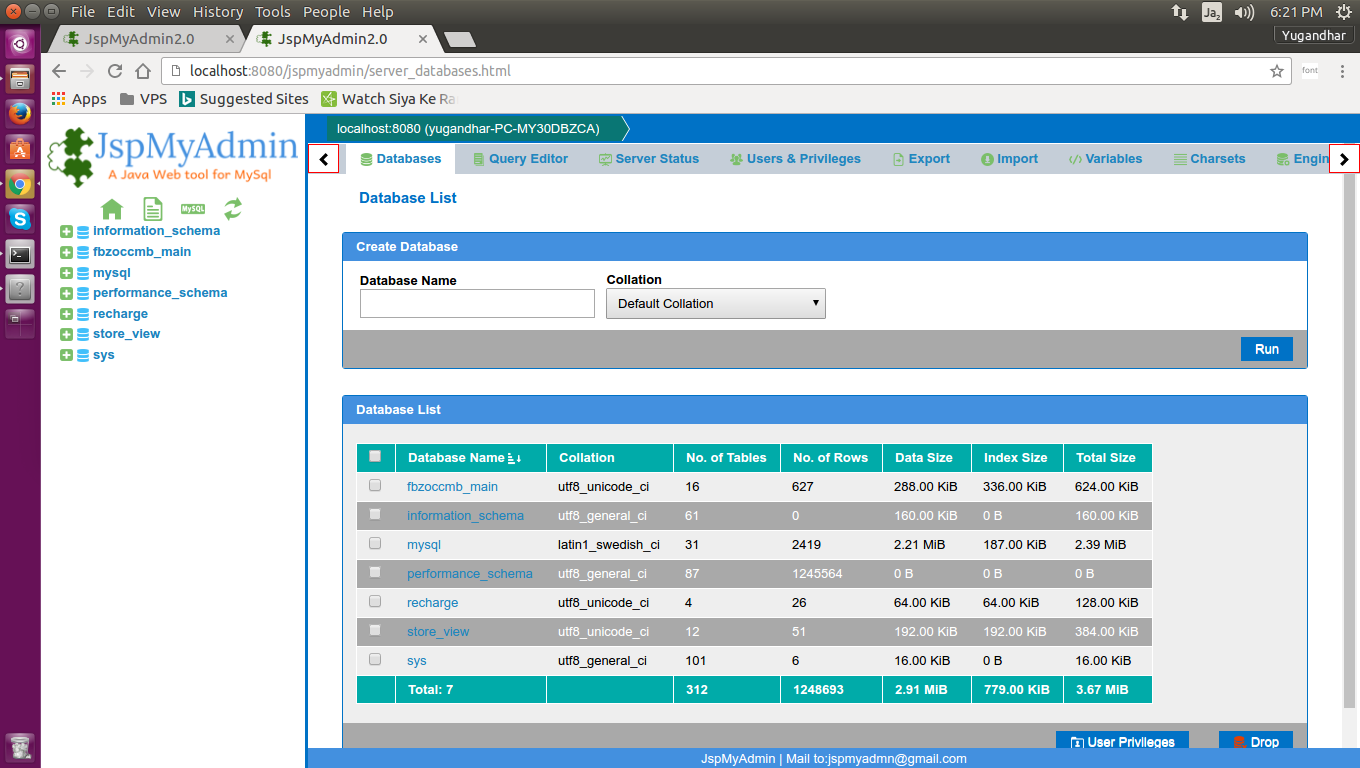This screenshot has height=768, width=1360.
Task: Click the Run button to create database
Action: (1266, 349)
